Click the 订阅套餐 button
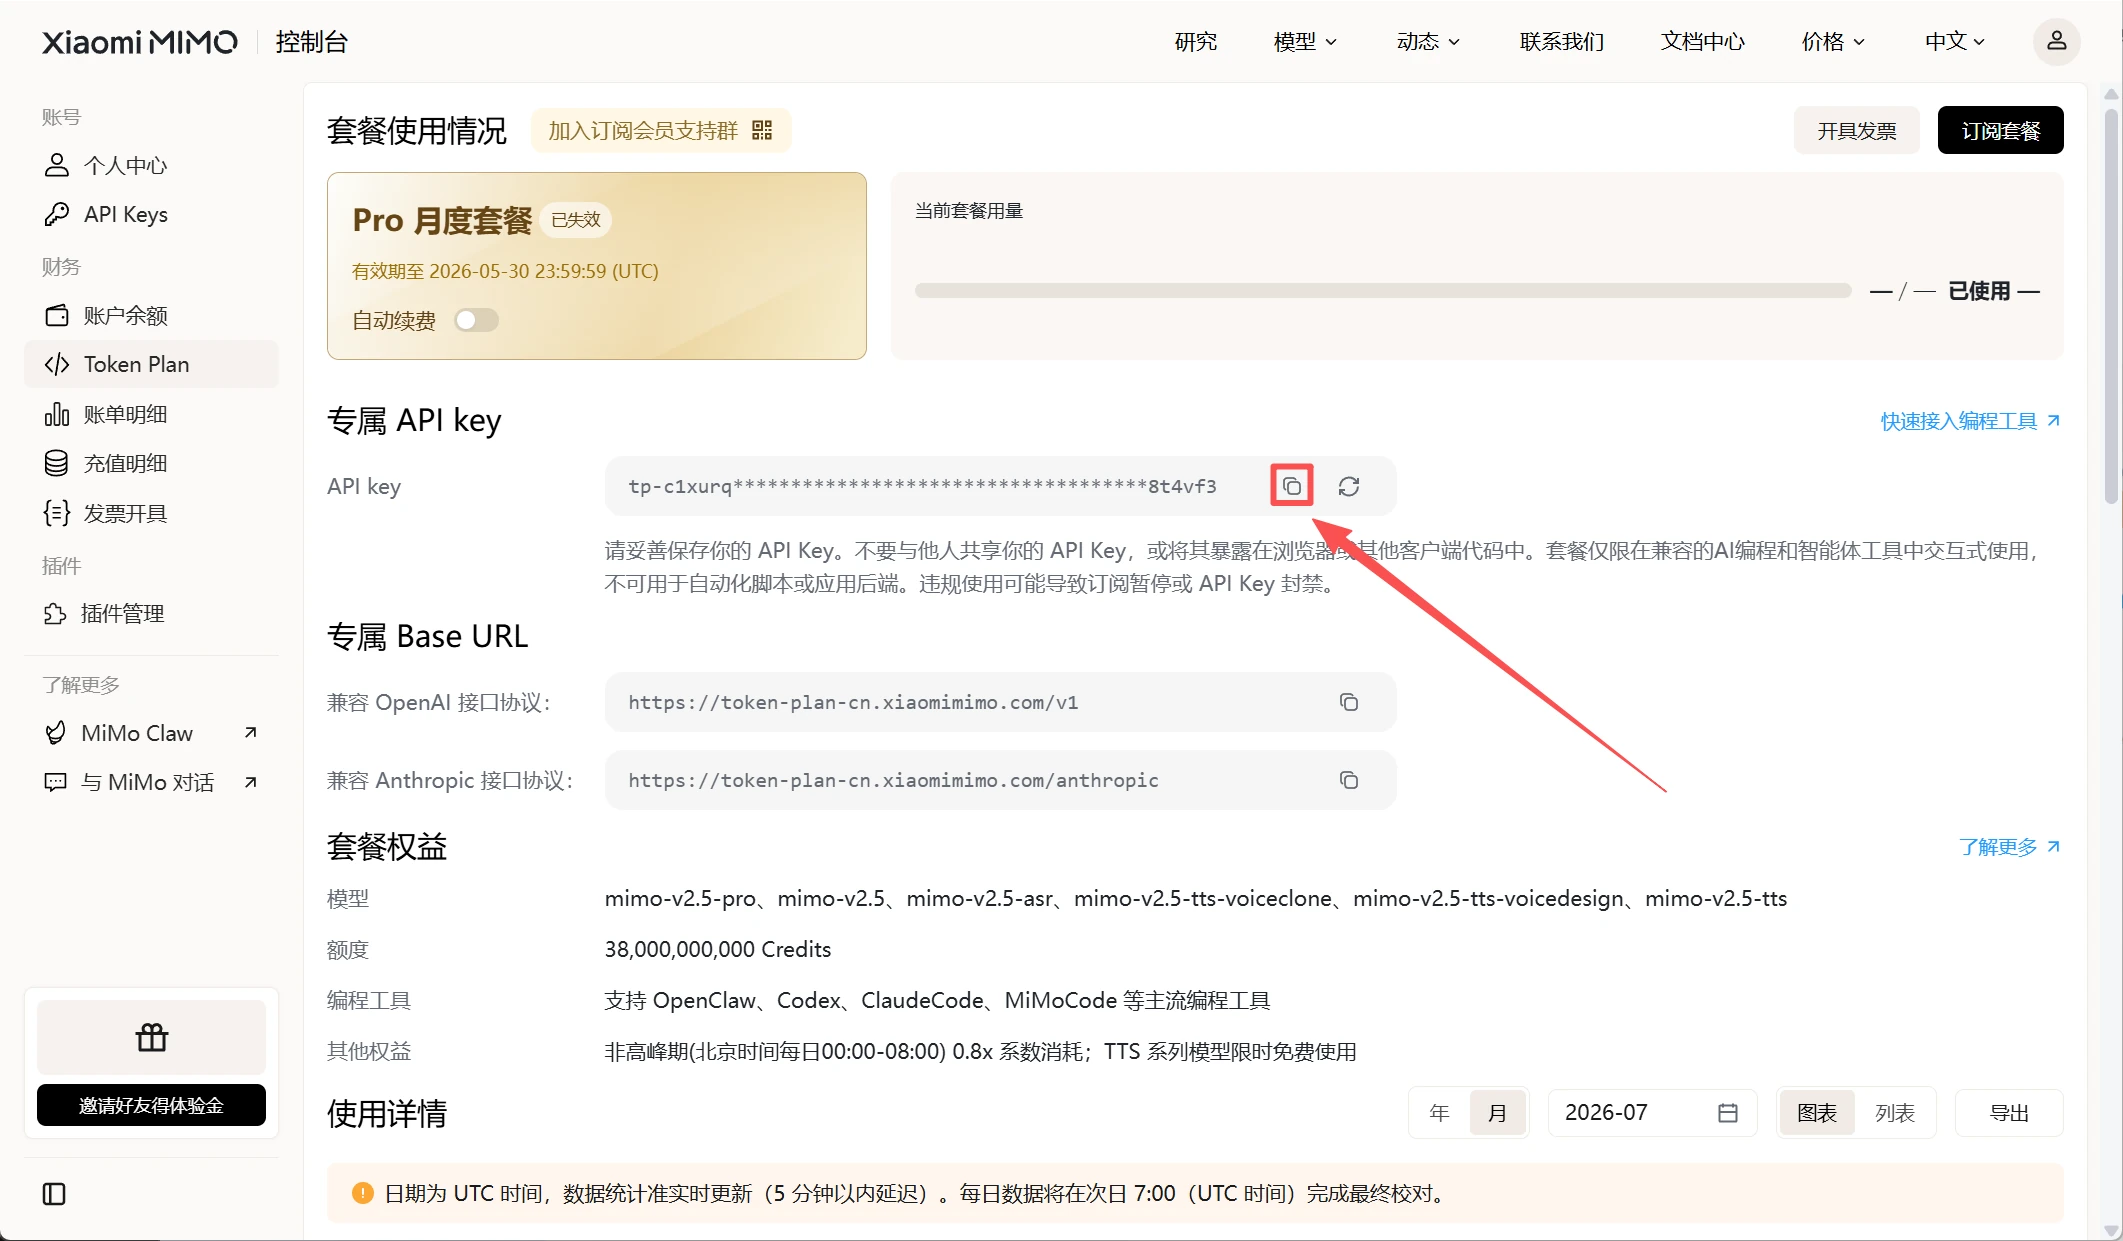The height and width of the screenshot is (1241, 2123). pos(2000,130)
